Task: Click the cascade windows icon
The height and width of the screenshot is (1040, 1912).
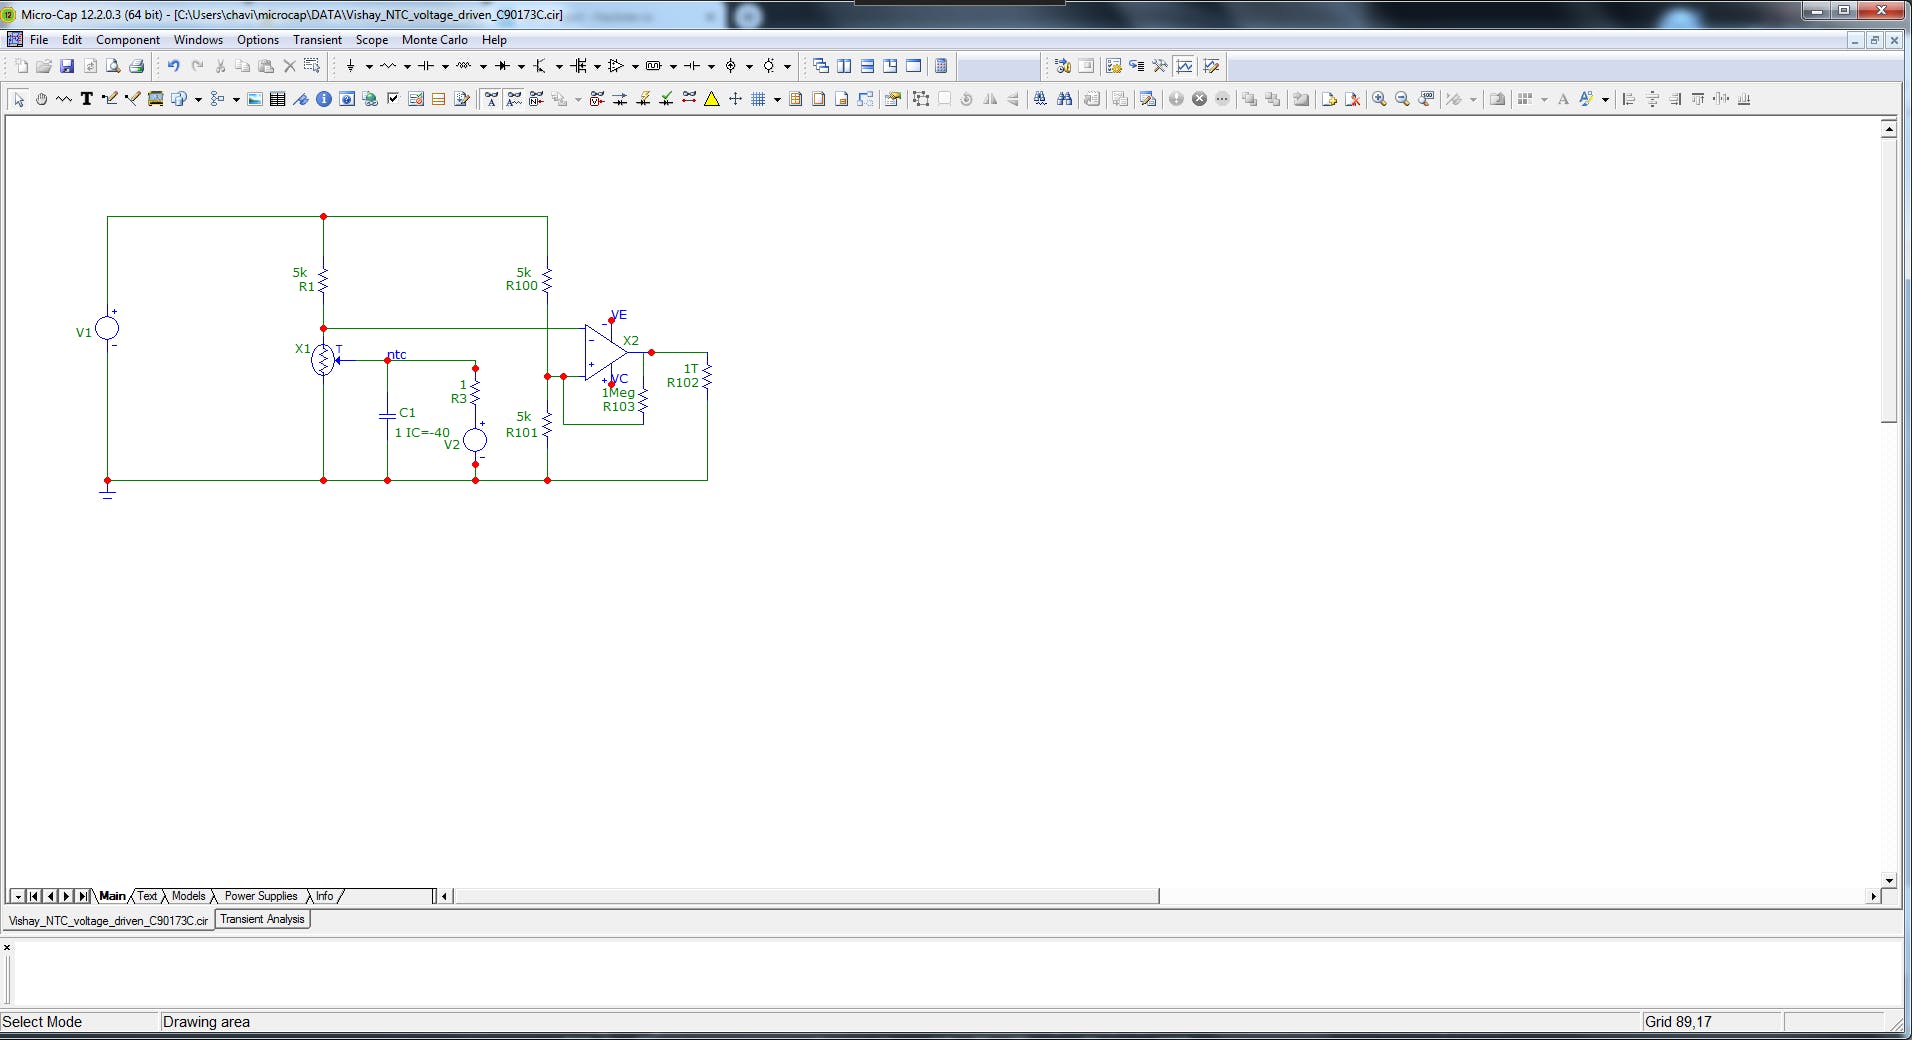Action: [x=821, y=66]
